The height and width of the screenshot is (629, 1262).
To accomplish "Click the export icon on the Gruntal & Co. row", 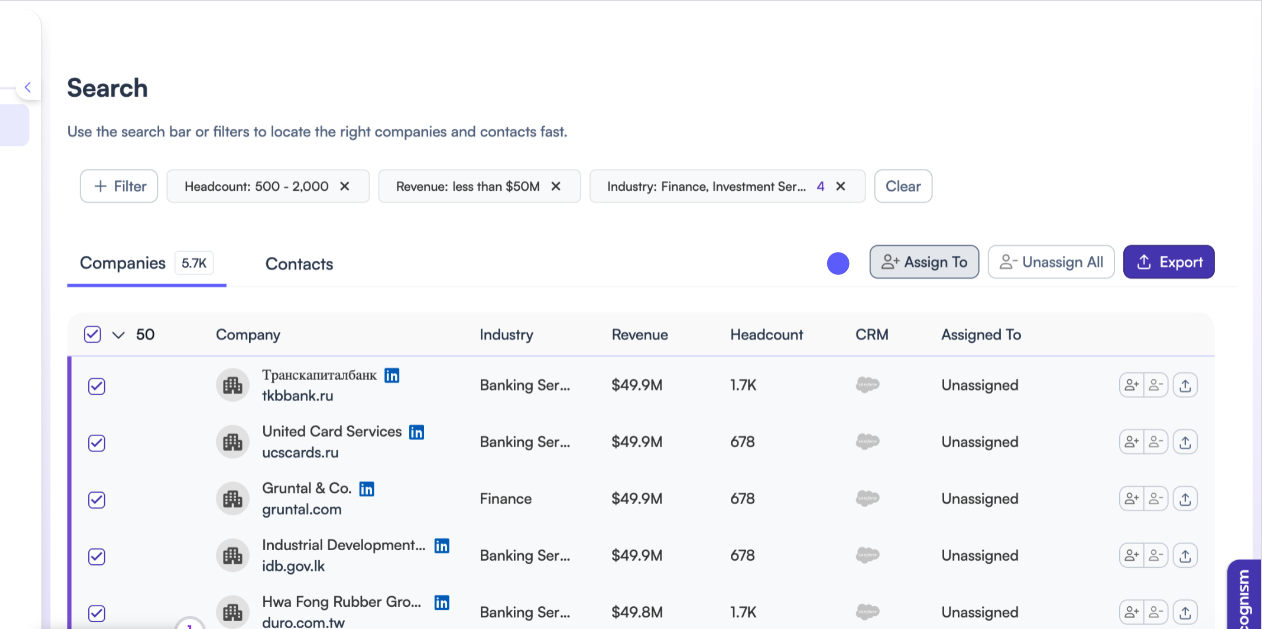I will (1185, 498).
